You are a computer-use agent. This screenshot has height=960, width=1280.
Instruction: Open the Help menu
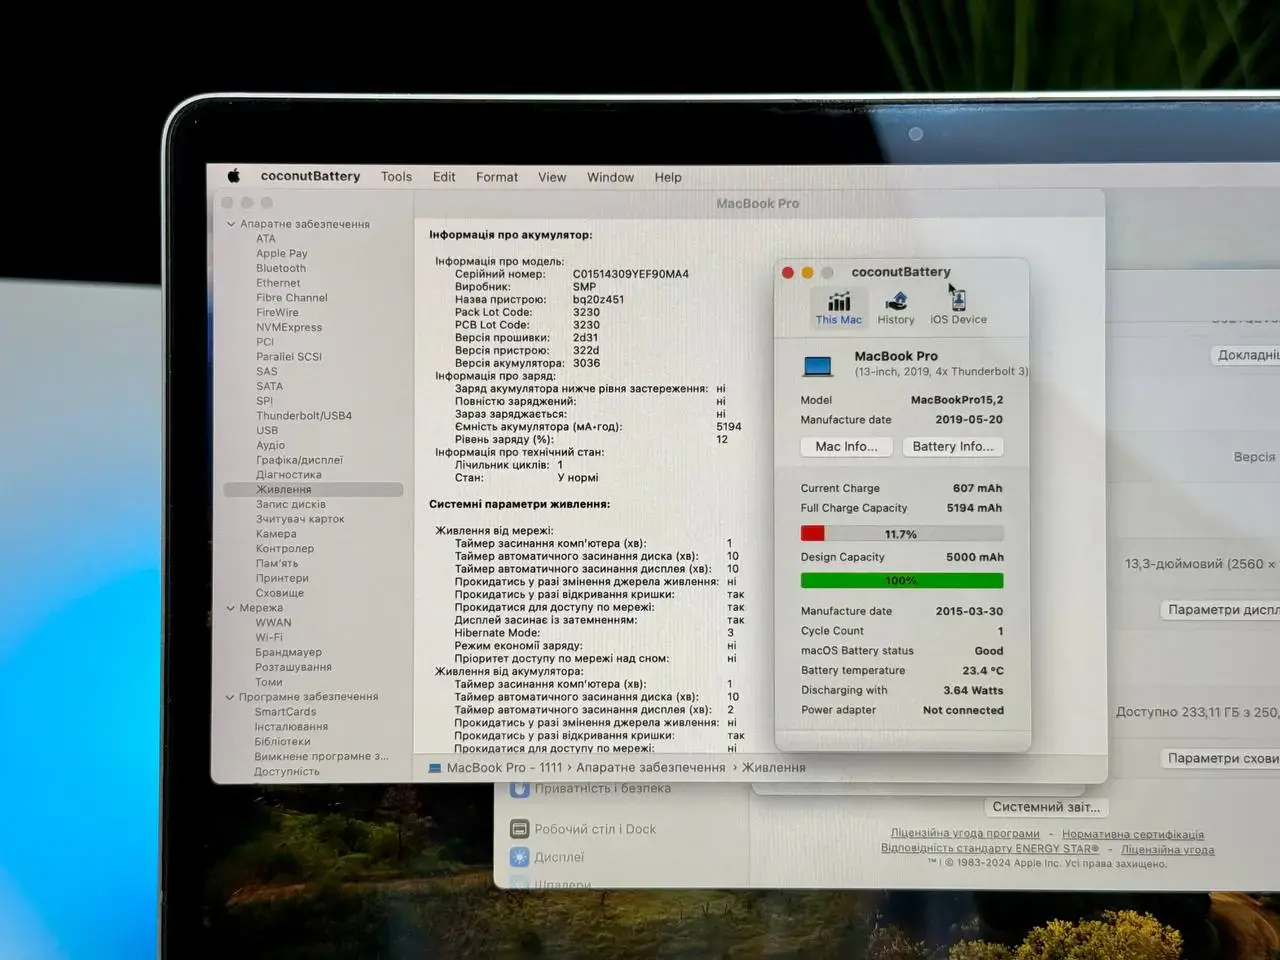pos(668,177)
